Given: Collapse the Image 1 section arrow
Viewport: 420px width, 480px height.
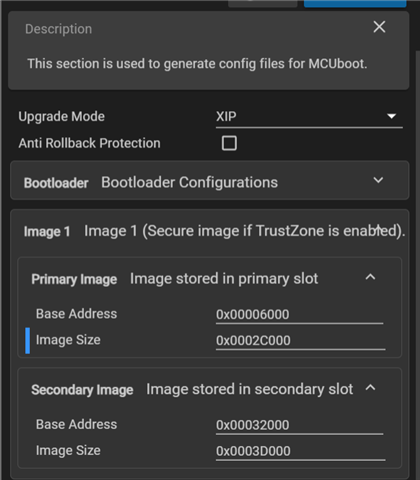Looking at the screenshot, I should pos(378,229).
